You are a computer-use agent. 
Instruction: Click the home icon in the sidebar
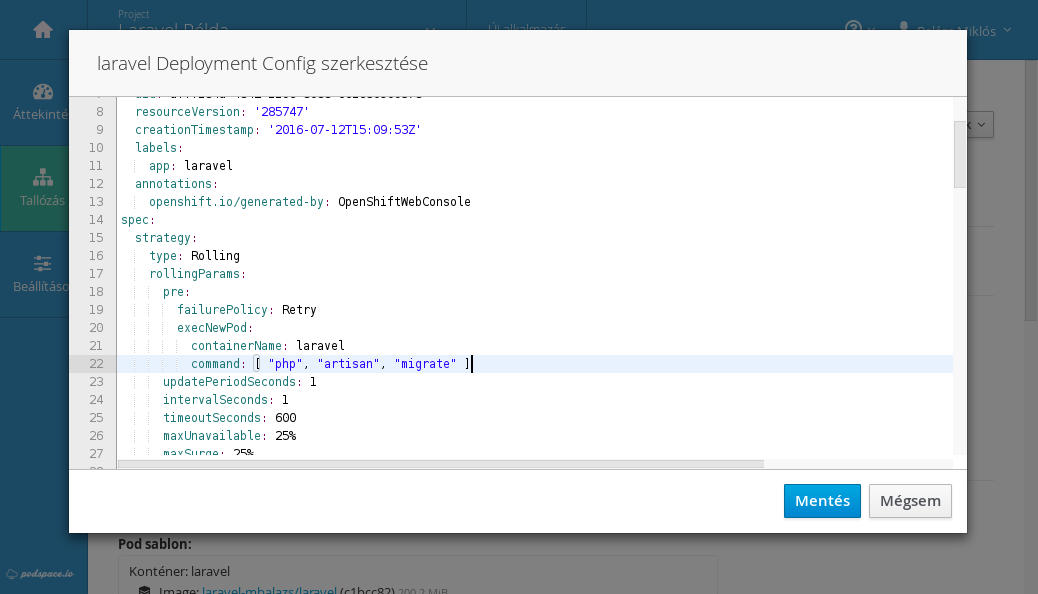43,30
